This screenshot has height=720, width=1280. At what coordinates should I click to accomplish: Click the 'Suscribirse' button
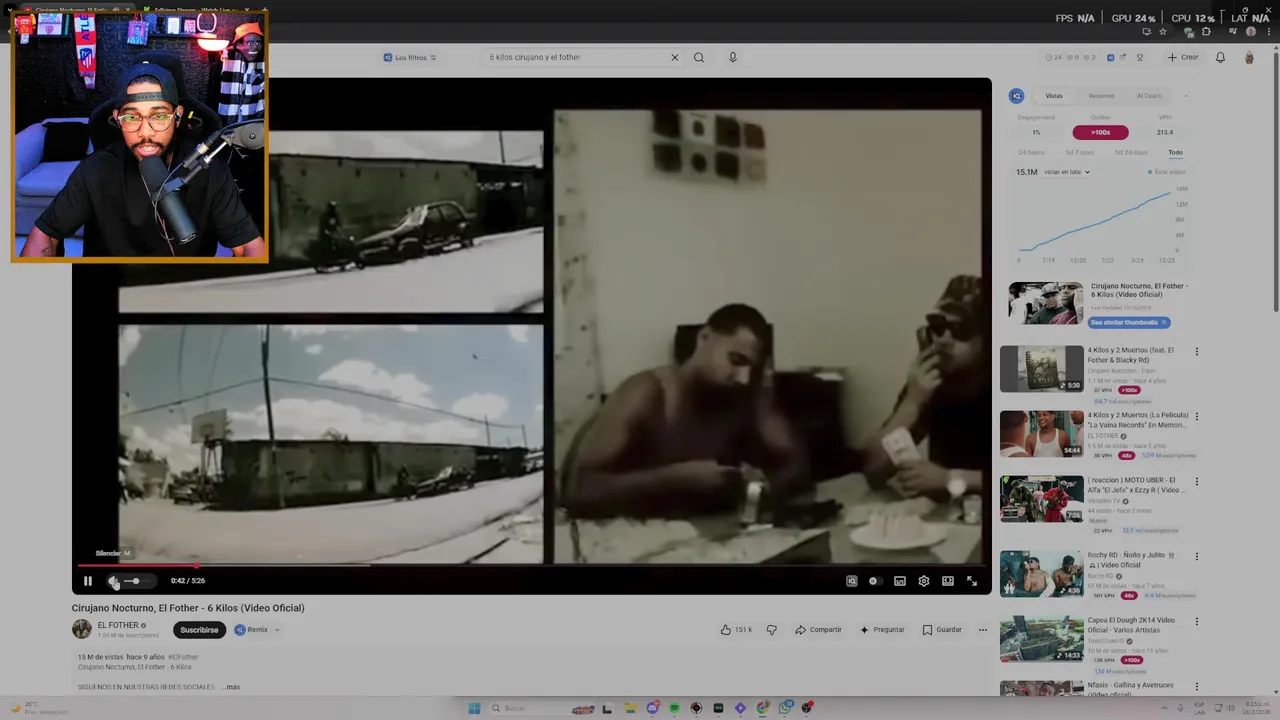point(199,630)
